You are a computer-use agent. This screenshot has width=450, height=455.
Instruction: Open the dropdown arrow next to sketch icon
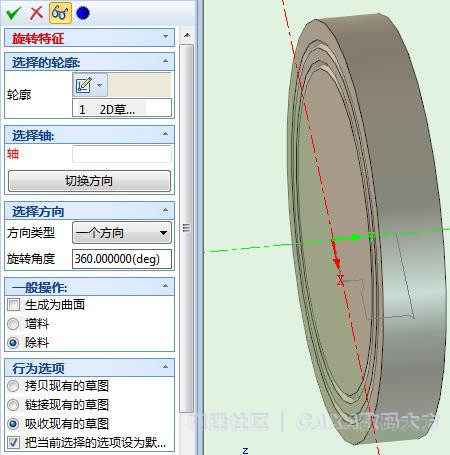[x=99, y=85]
